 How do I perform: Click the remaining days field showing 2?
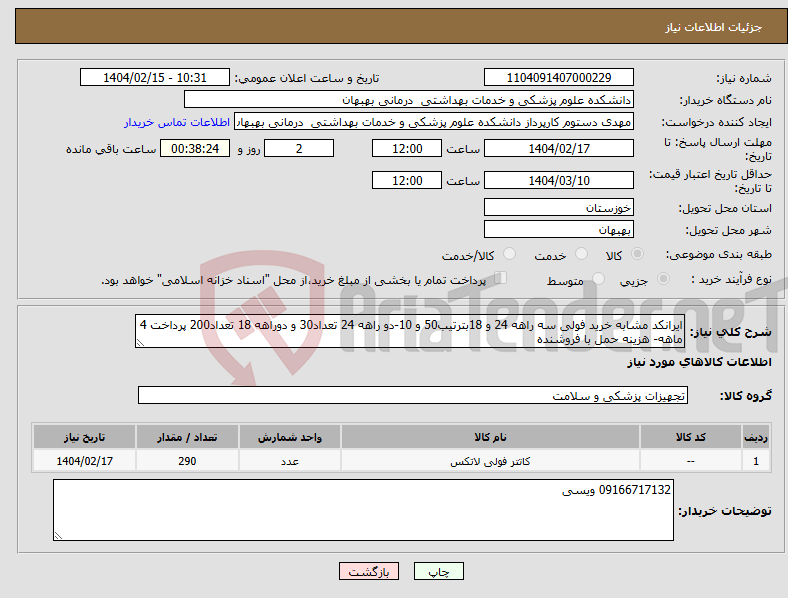click(x=299, y=149)
